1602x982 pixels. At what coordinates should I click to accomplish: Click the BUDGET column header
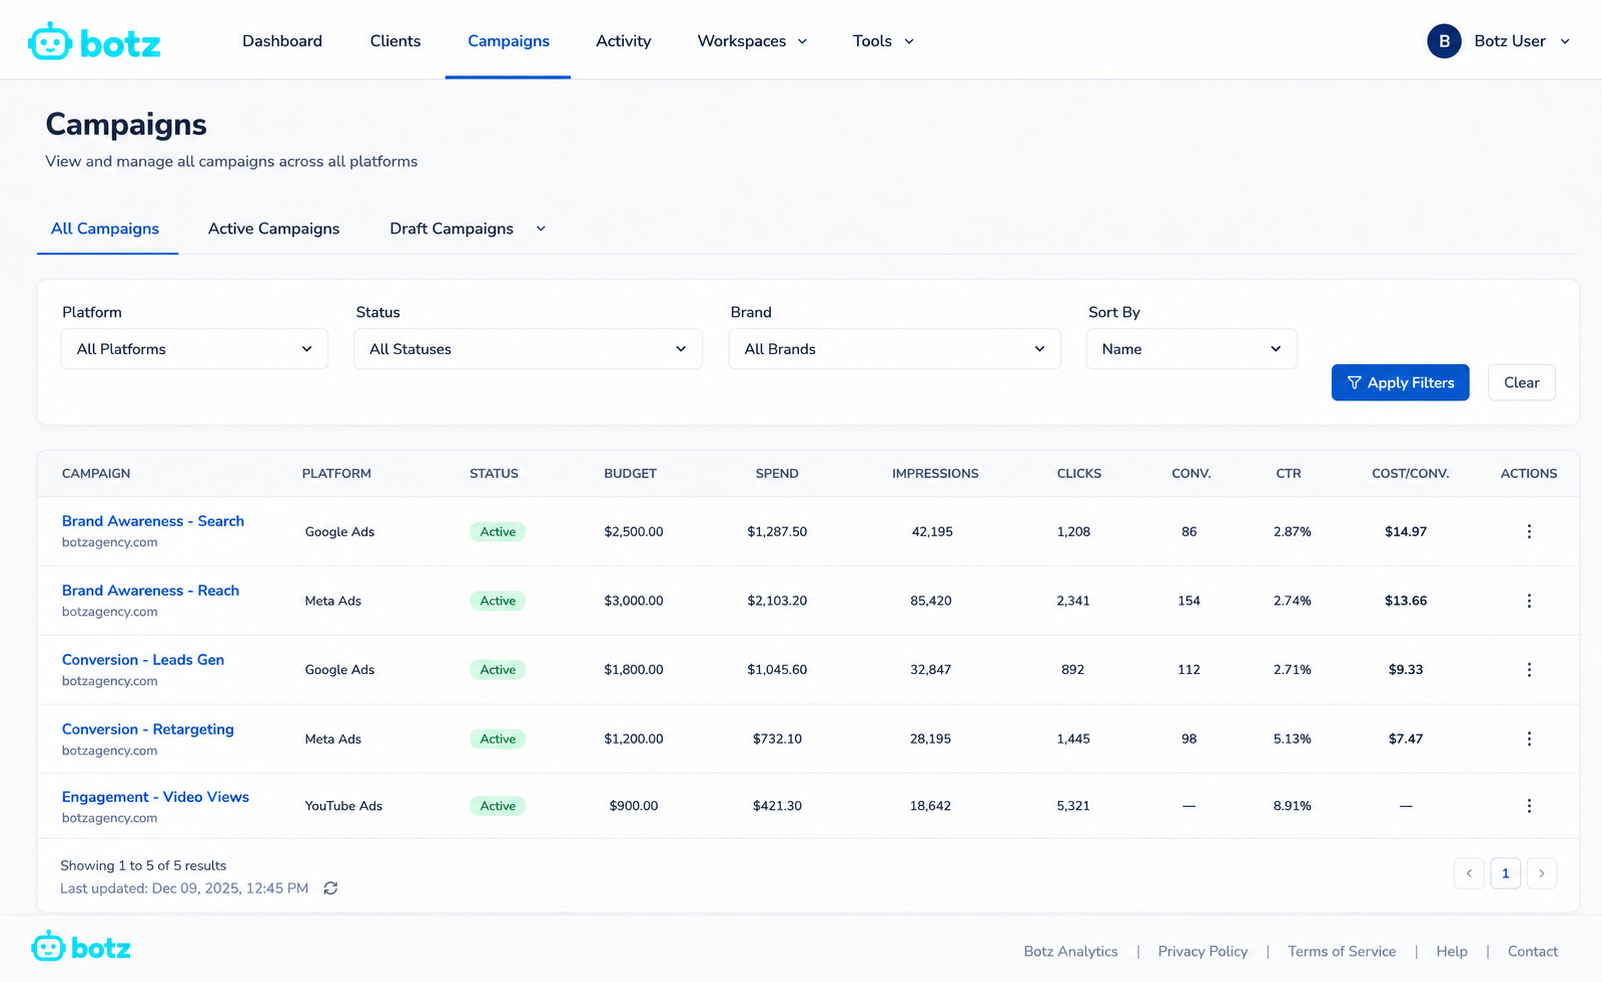(x=630, y=474)
